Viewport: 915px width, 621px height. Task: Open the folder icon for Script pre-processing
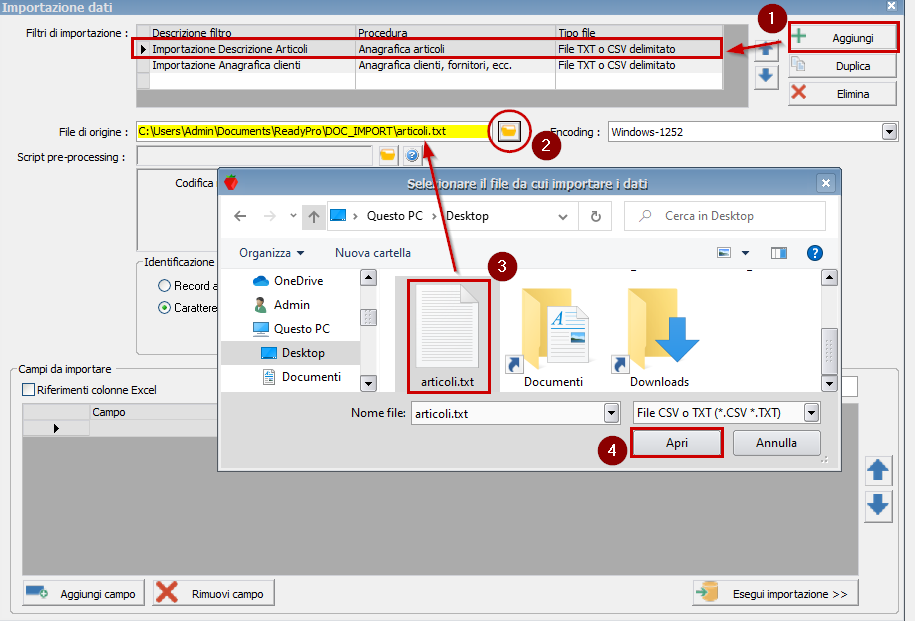[x=388, y=155]
